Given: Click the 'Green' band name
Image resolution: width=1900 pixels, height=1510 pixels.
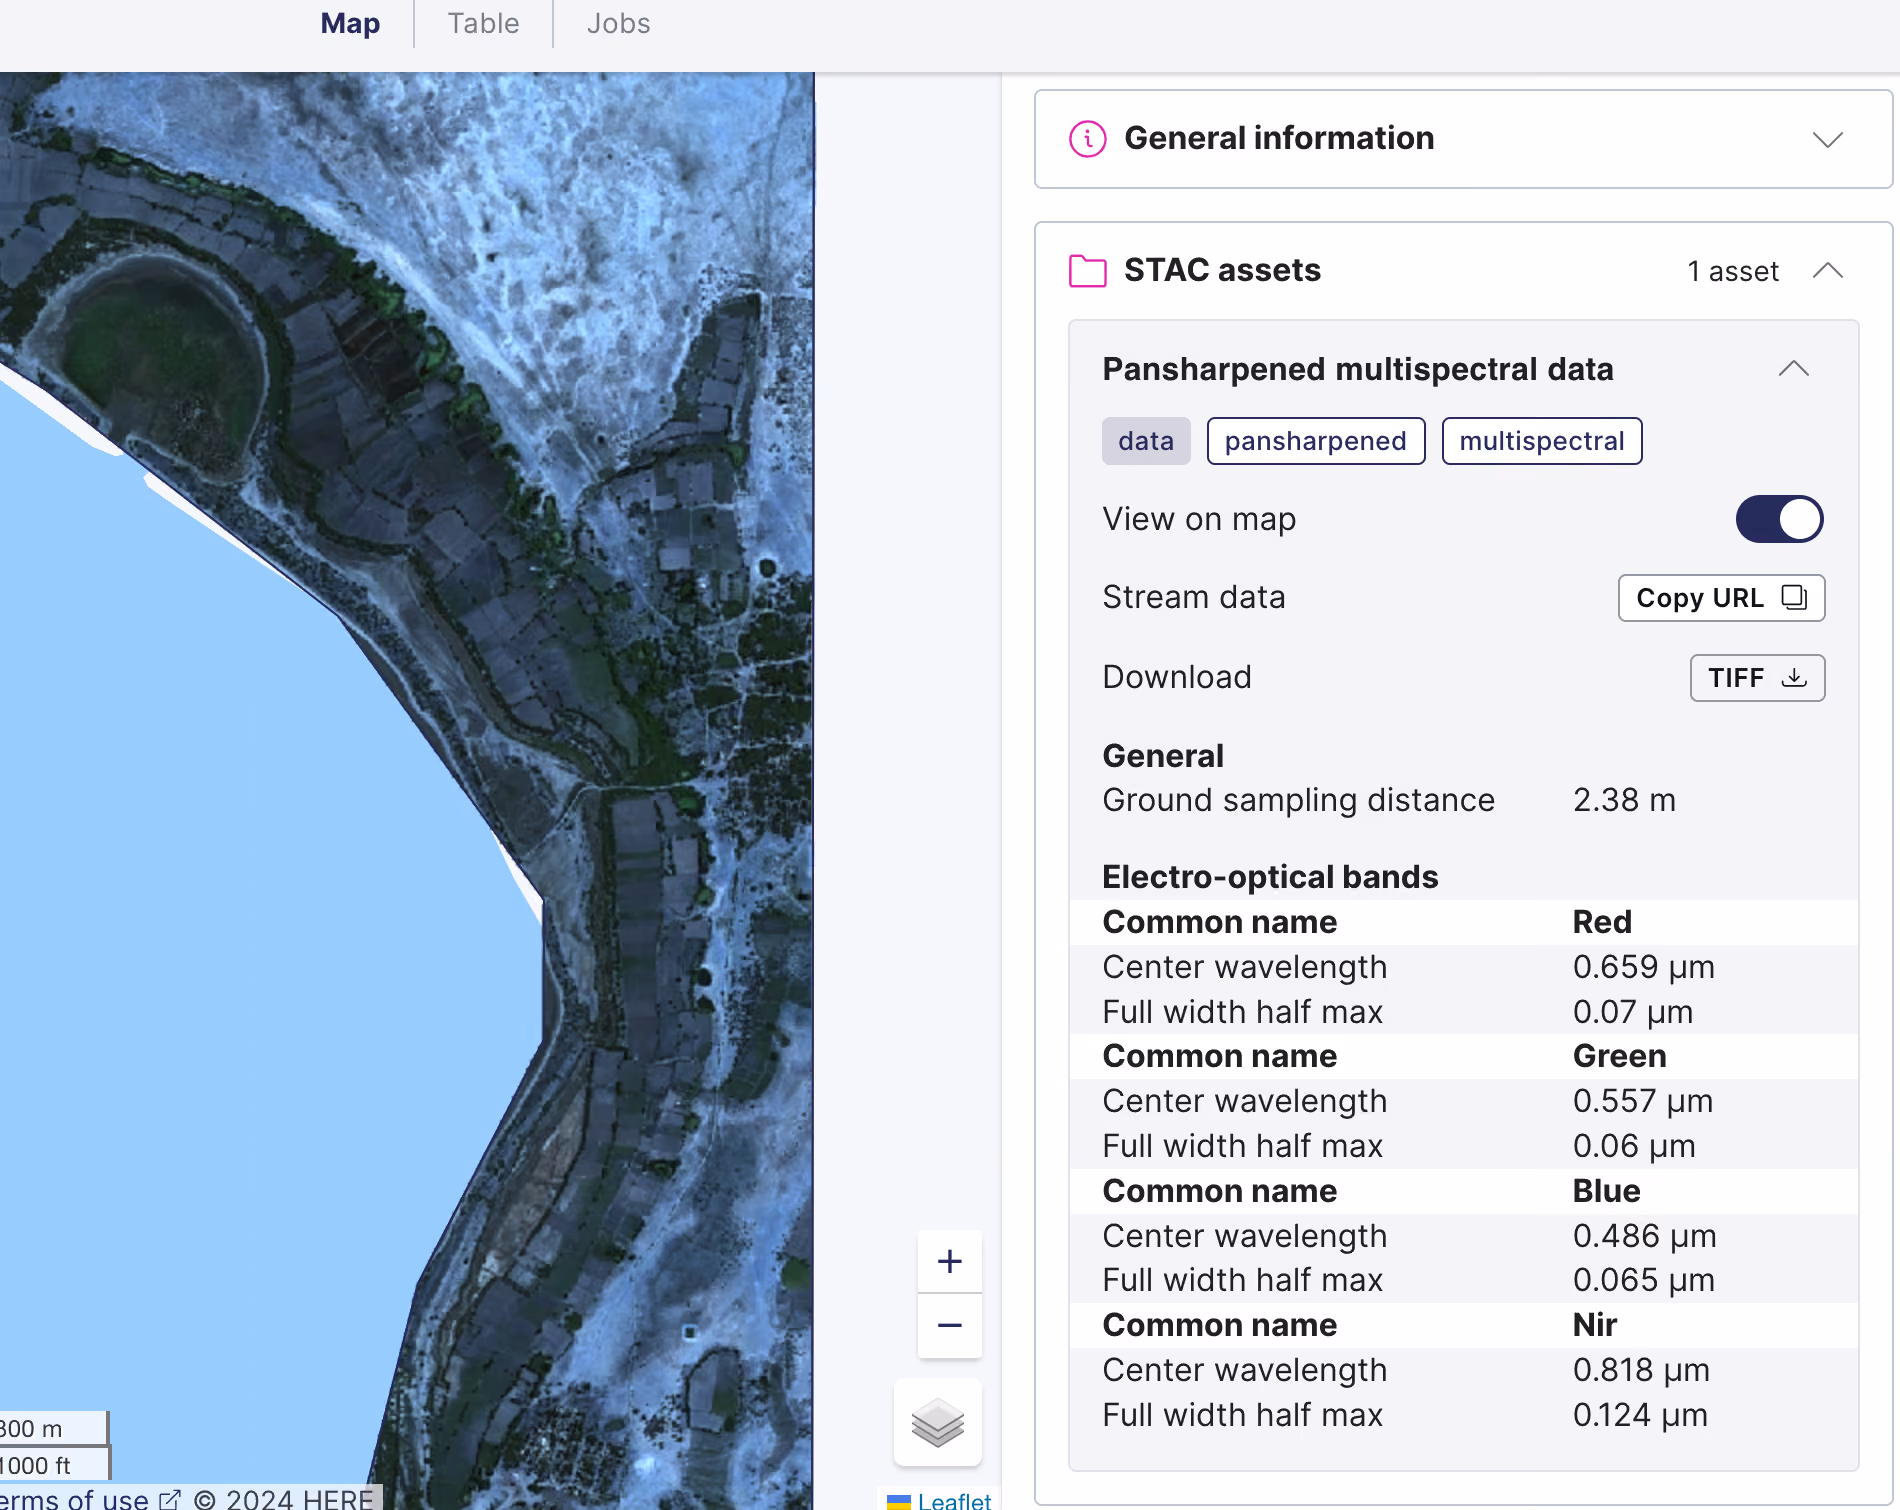Looking at the screenshot, I should tap(1620, 1056).
